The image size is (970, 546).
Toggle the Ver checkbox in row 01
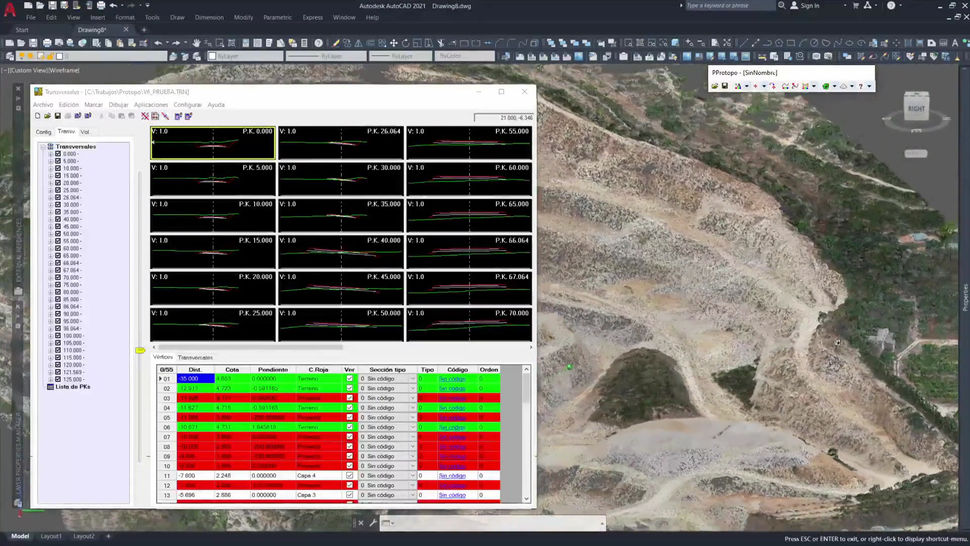[x=349, y=379]
